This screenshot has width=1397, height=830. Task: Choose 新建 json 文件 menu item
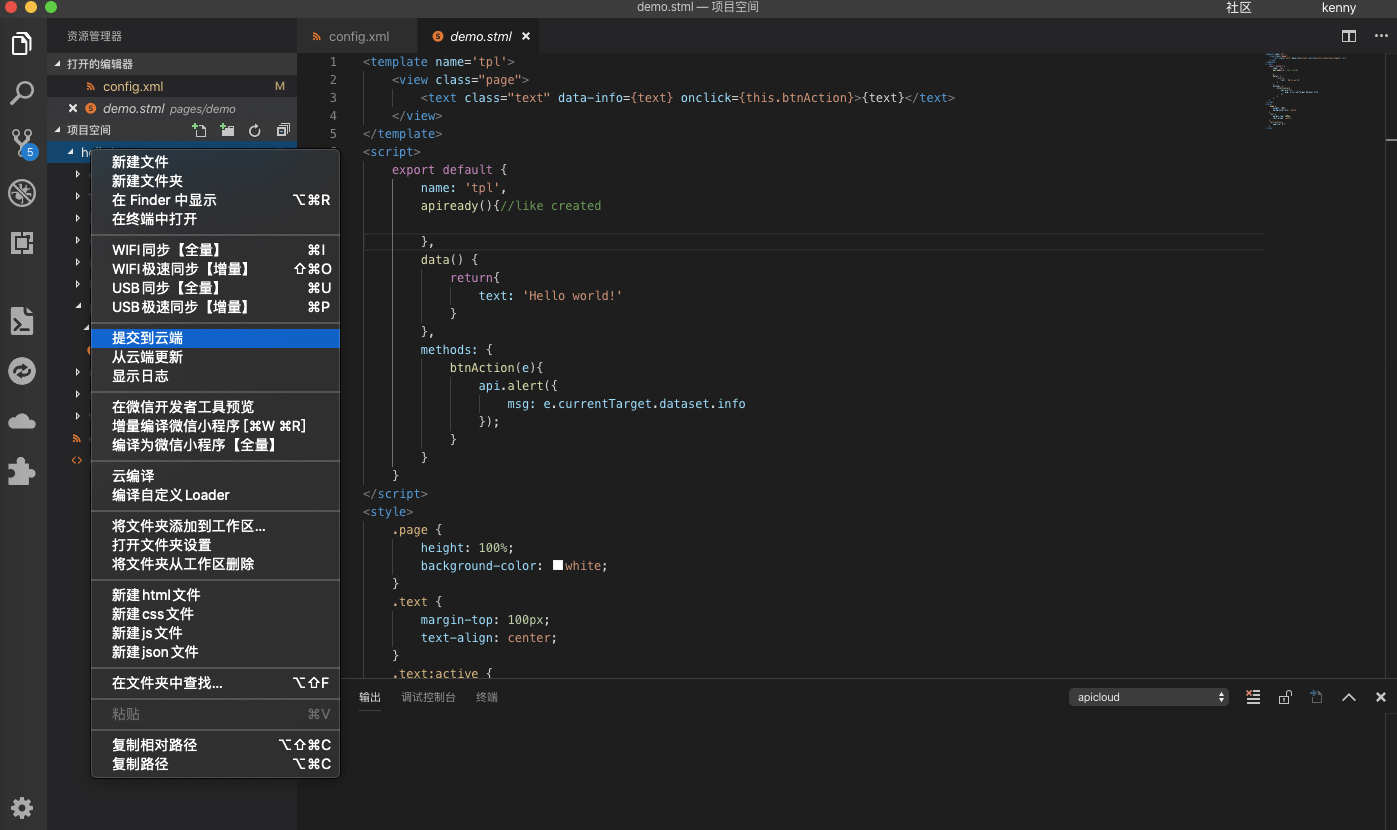[215, 652]
